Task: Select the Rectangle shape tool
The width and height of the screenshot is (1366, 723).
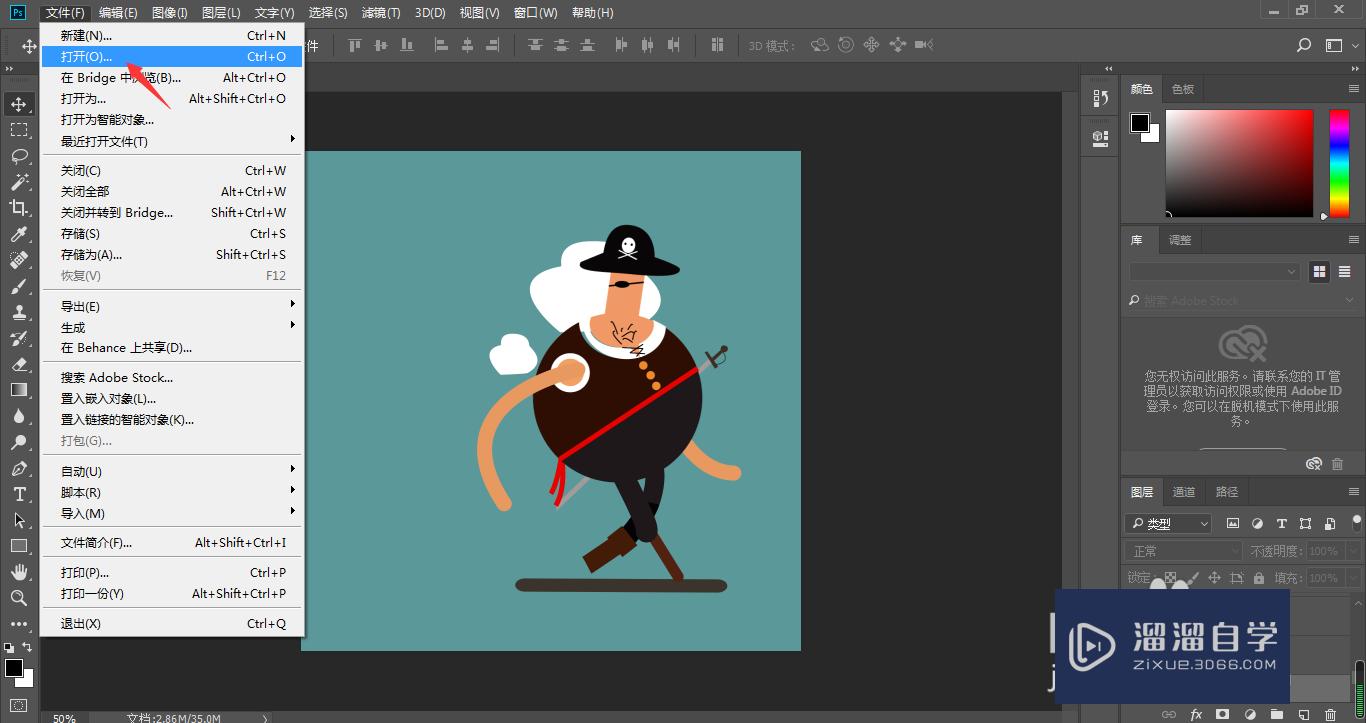Action: [x=19, y=546]
